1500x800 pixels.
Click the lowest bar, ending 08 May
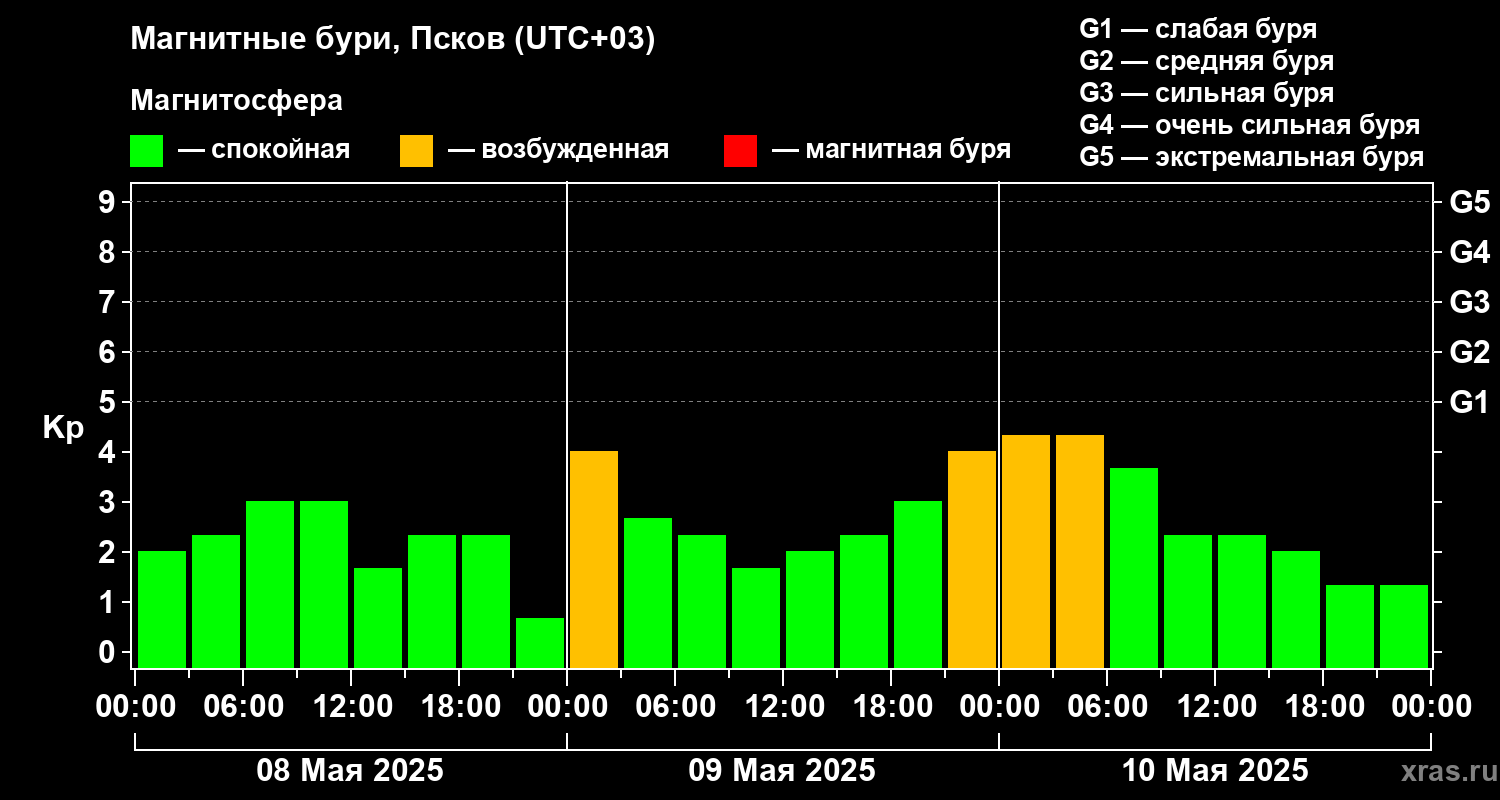(x=540, y=643)
